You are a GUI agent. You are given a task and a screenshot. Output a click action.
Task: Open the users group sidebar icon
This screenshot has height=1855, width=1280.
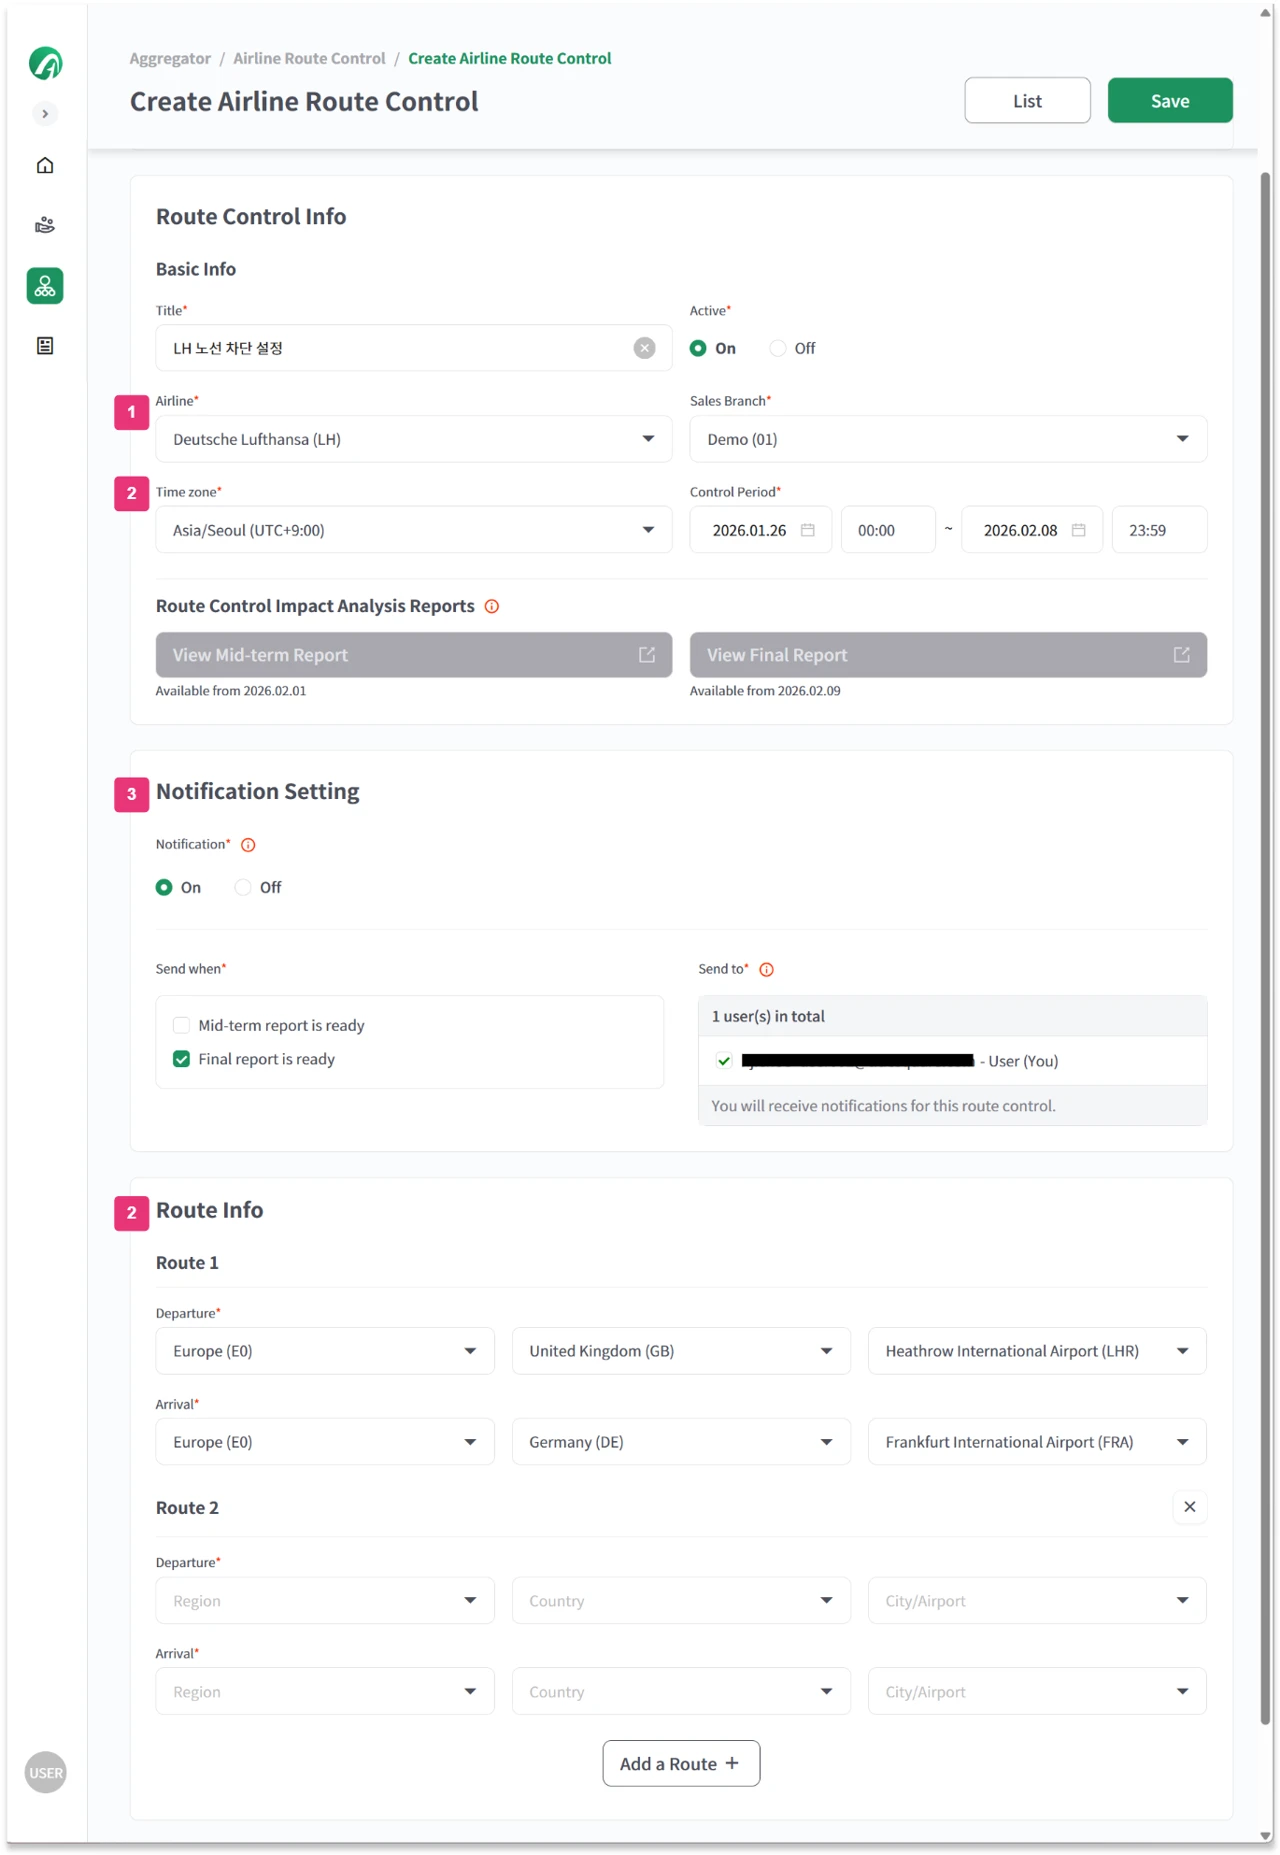coord(45,225)
